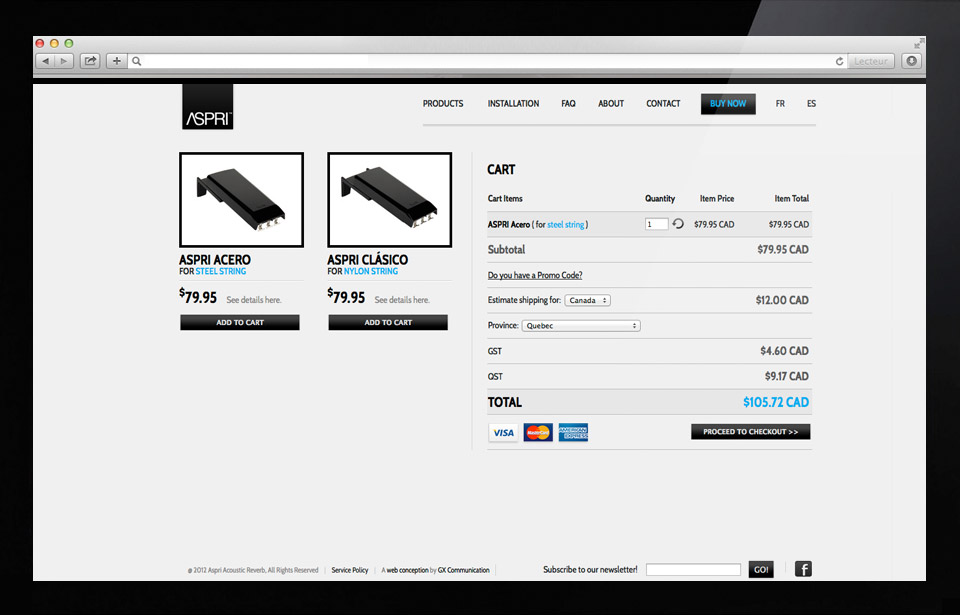
Task: Click the Visa card icon
Action: [503, 432]
